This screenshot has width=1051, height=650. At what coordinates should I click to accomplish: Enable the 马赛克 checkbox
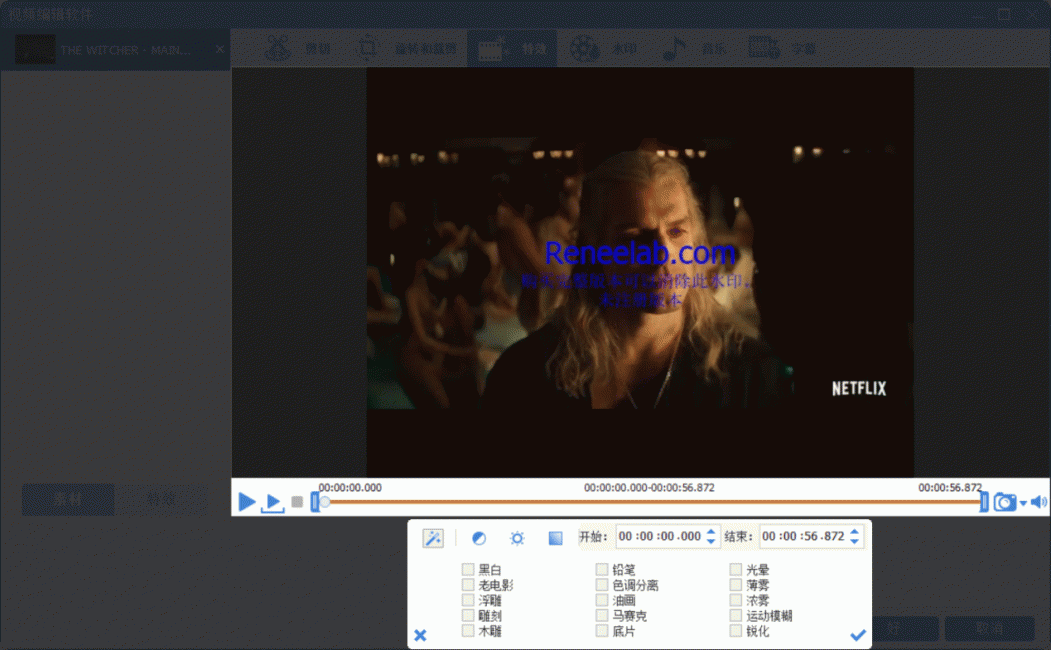tap(602, 615)
